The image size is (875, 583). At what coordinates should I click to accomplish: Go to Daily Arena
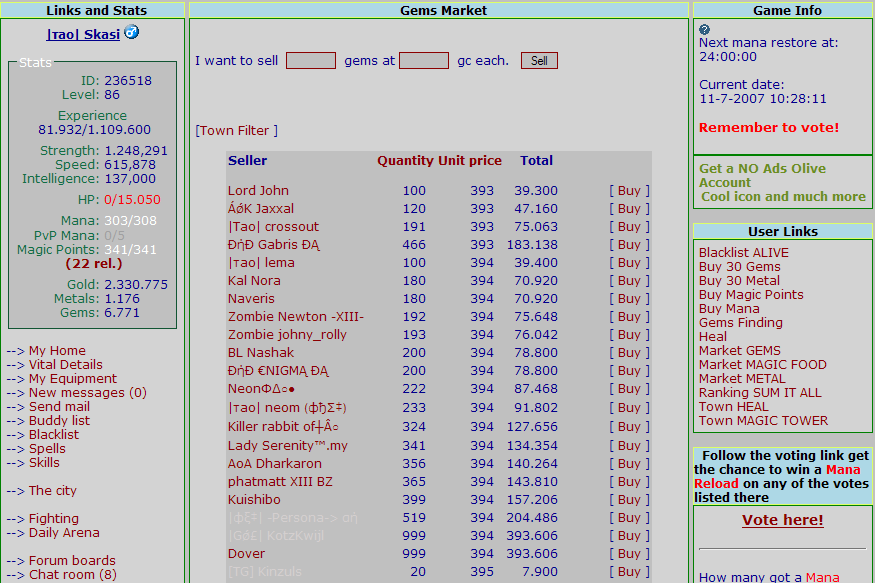click(x=64, y=533)
